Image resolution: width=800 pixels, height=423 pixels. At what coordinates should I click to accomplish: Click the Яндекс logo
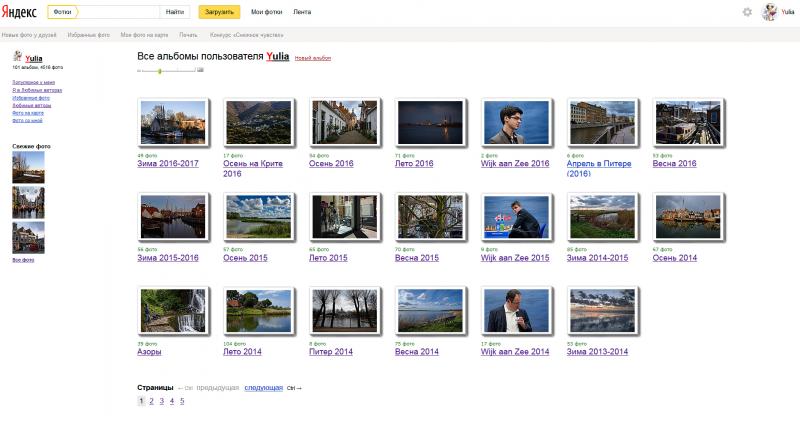click(x=19, y=12)
